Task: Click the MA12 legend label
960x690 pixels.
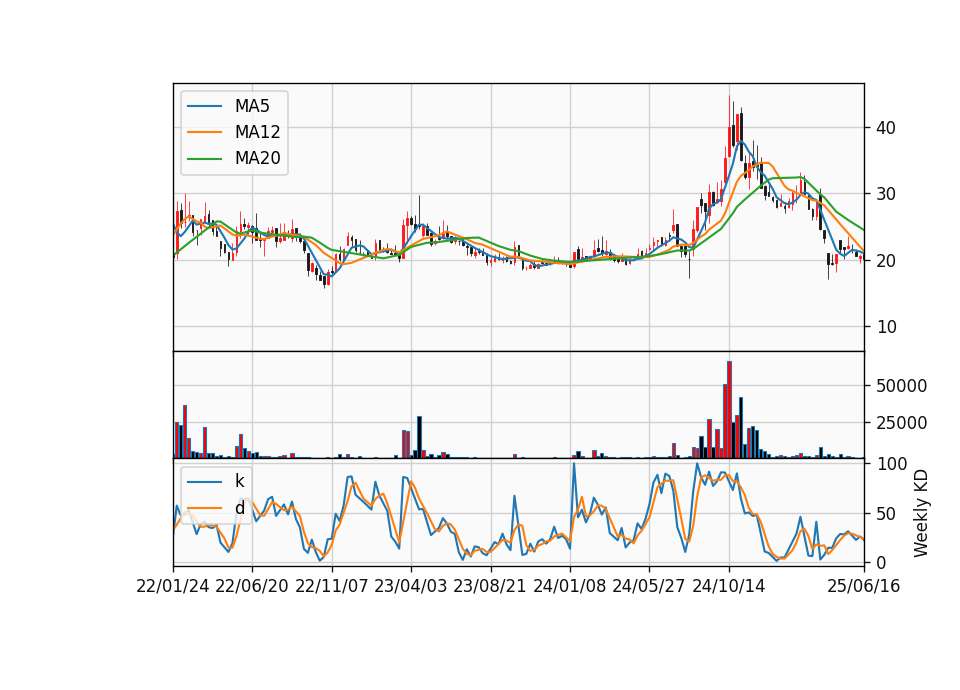Action: [257, 132]
